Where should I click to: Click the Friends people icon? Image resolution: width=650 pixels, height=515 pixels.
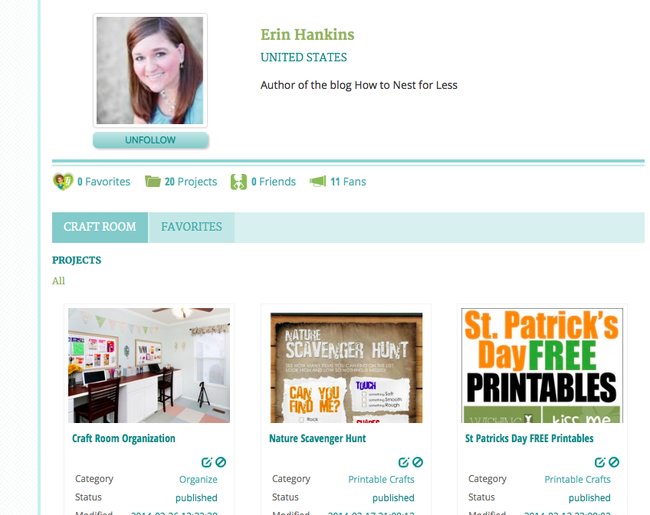[238, 182]
